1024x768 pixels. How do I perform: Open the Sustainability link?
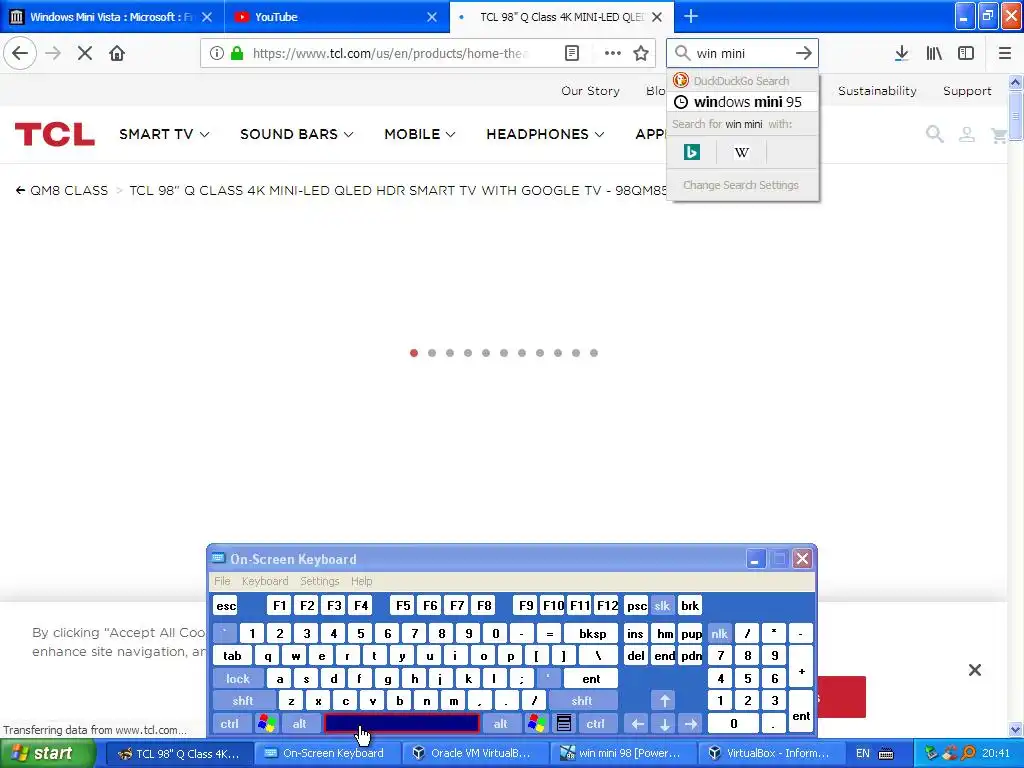pyautogui.click(x=877, y=91)
